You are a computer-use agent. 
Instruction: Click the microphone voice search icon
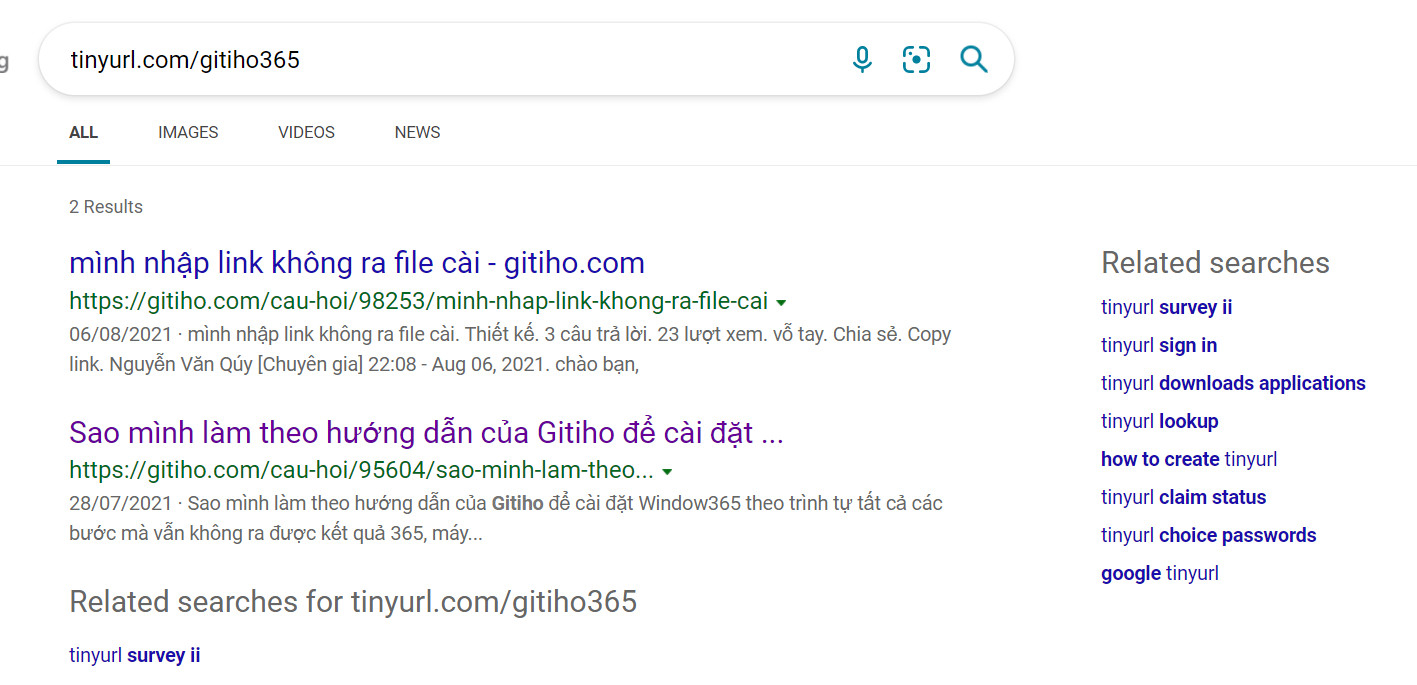coord(862,60)
